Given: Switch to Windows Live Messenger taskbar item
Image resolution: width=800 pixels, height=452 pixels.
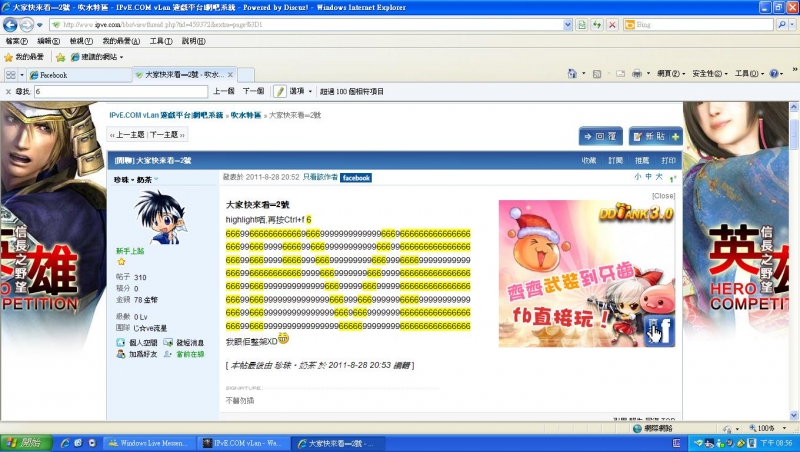Looking at the screenshot, I should click(148, 443).
